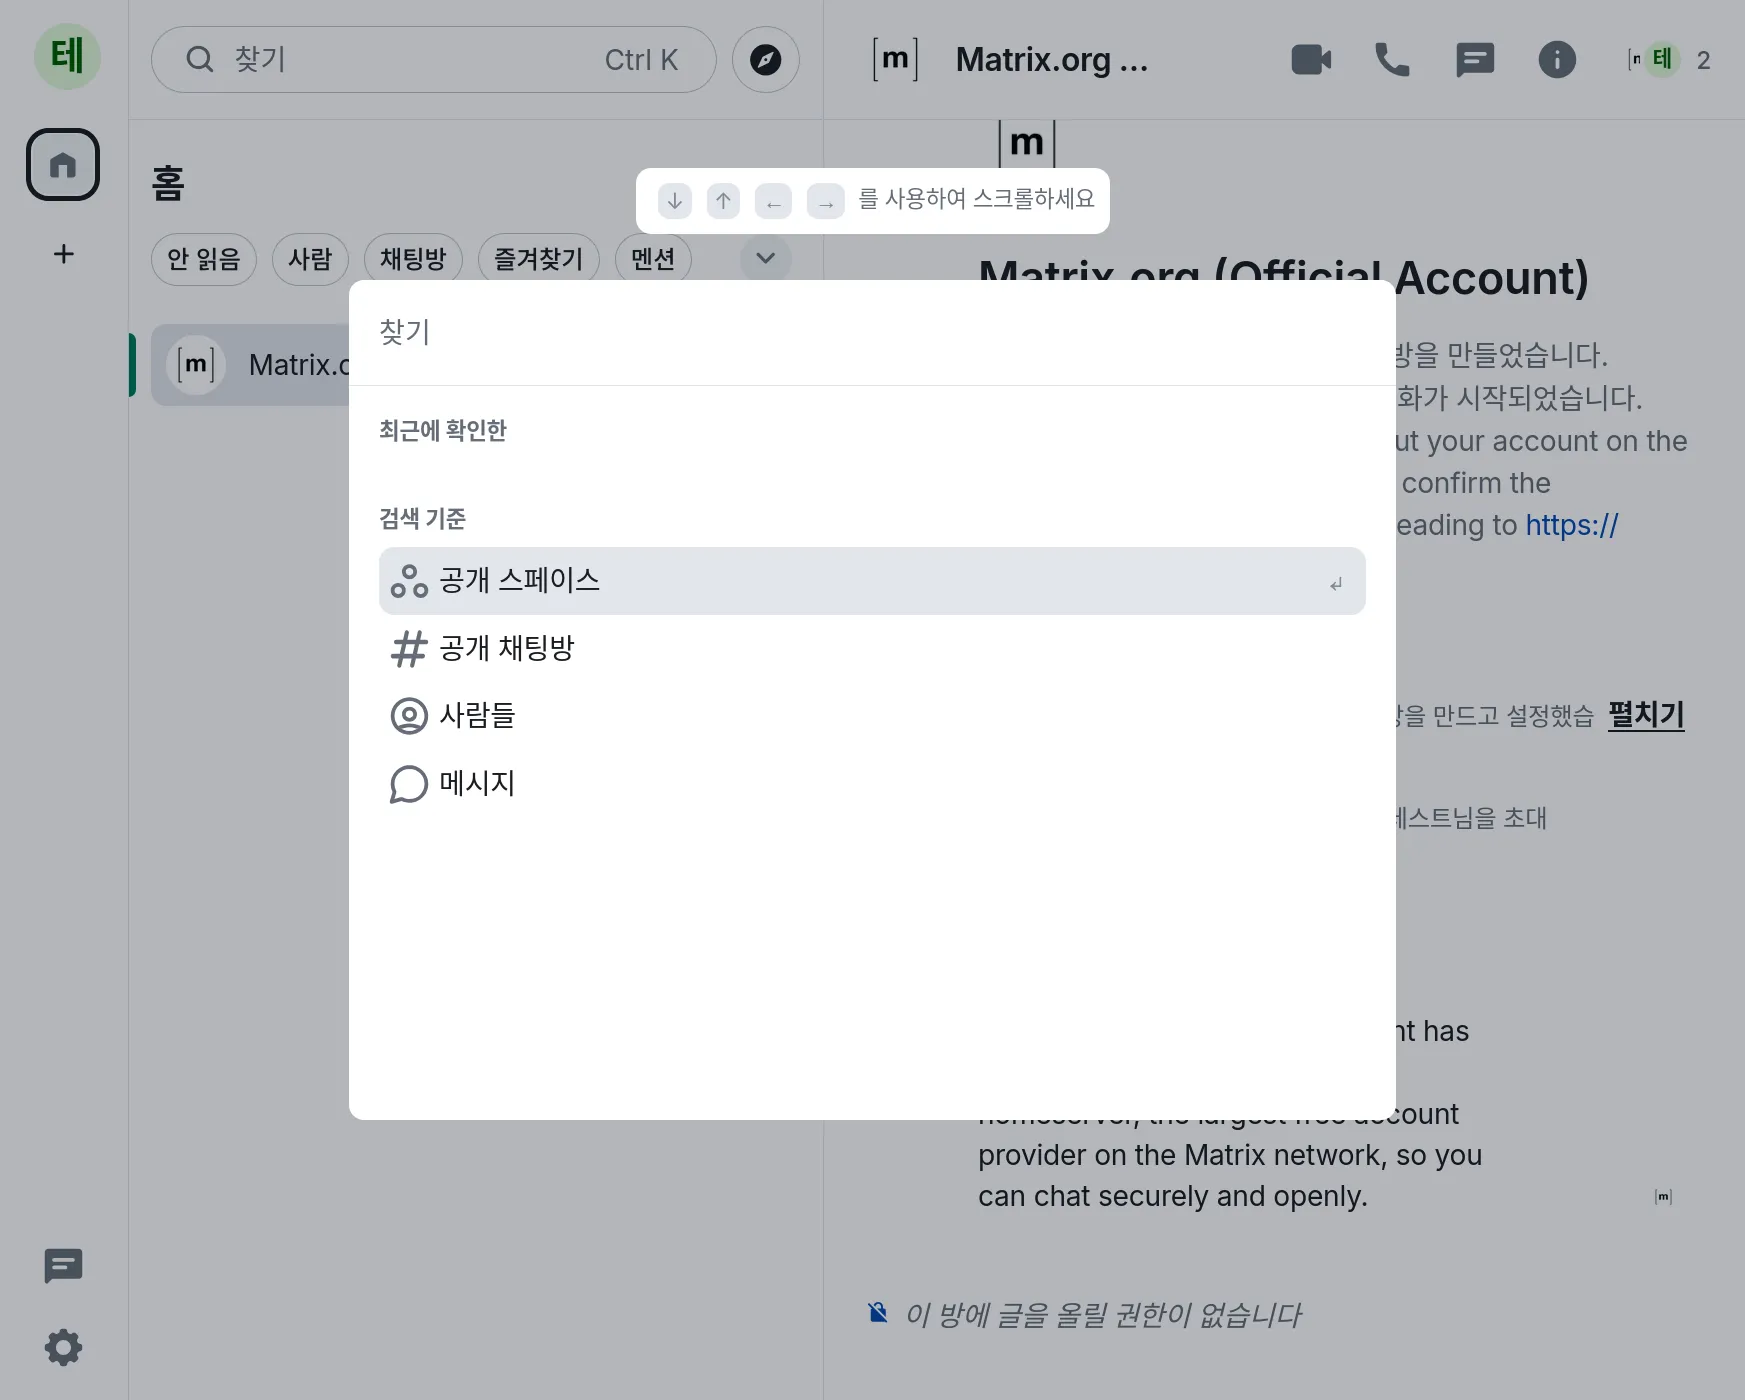Screen dimensions: 1745x1400
Task: Open the user avatar menu 테
Action: pos(67,57)
